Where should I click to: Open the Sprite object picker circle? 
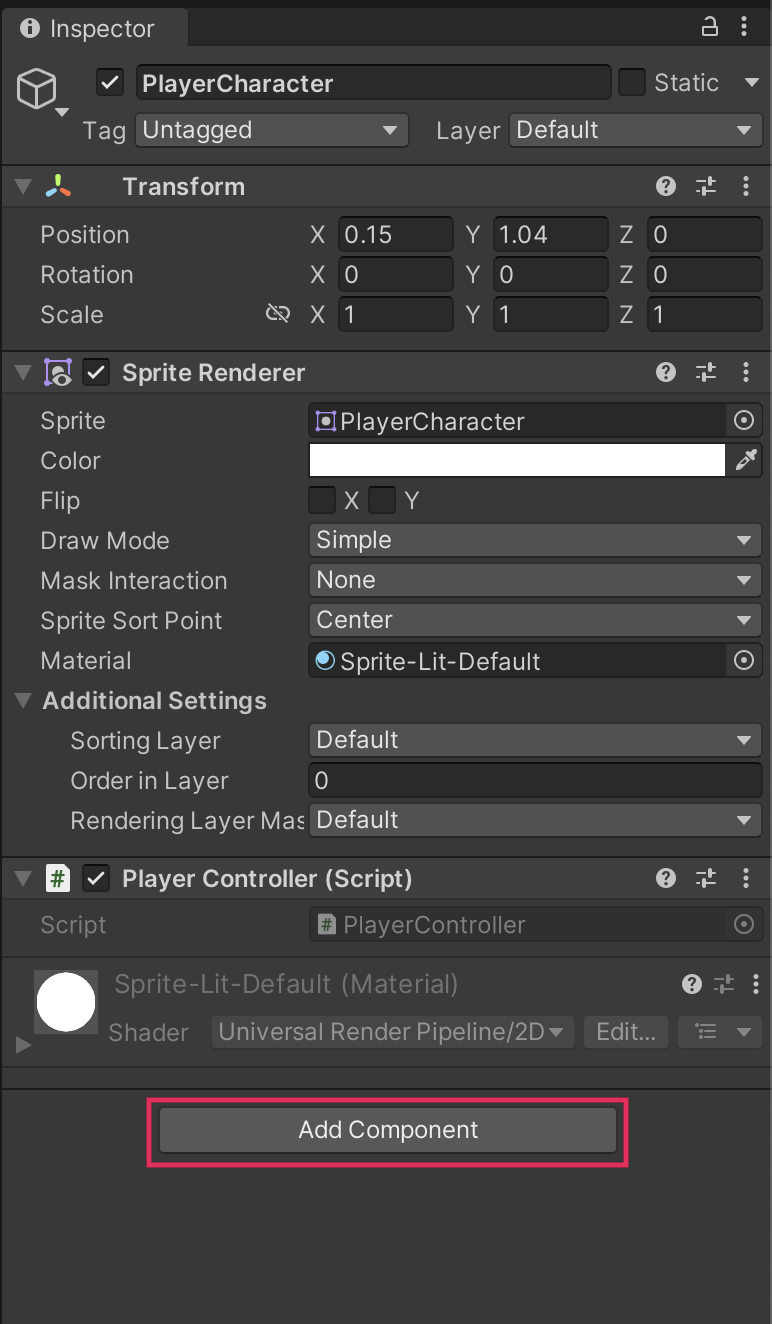[x=743, y=421]
